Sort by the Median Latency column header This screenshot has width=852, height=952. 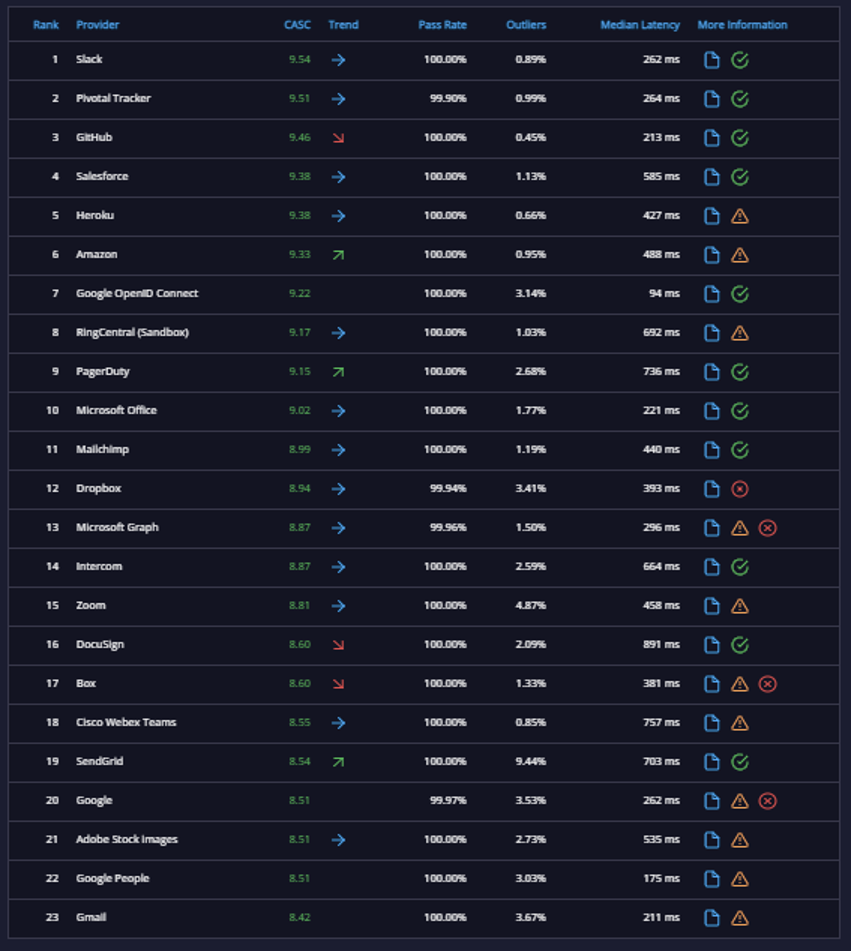[x=639, y=25]
